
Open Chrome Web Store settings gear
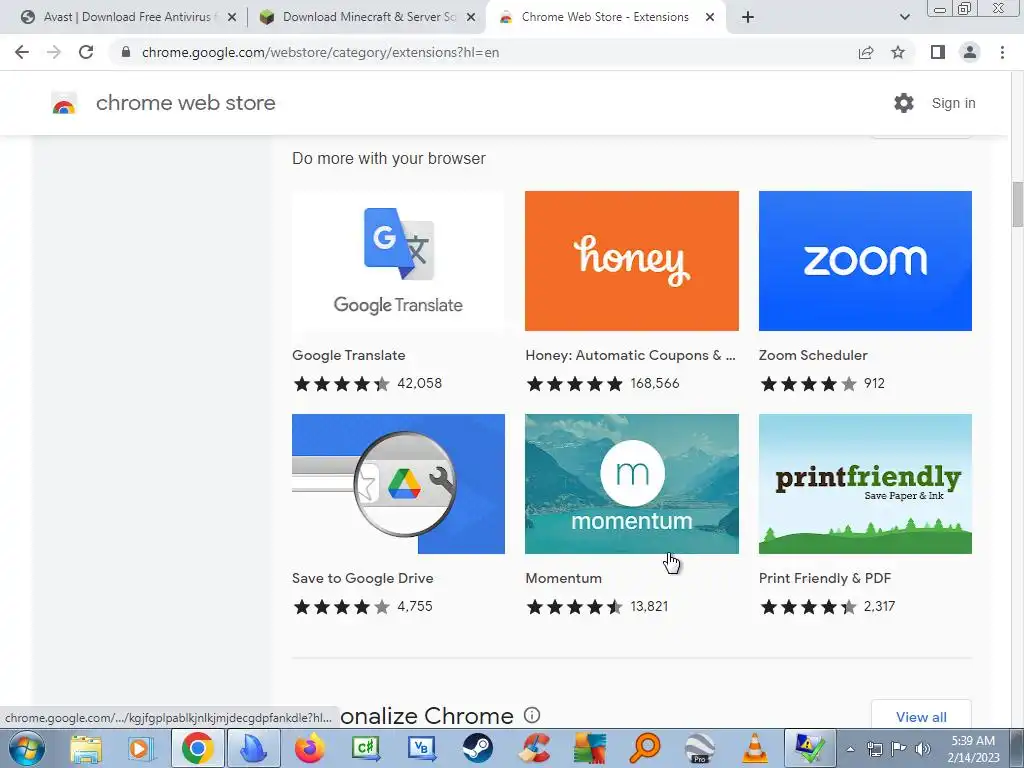click(x=904, y=103)
